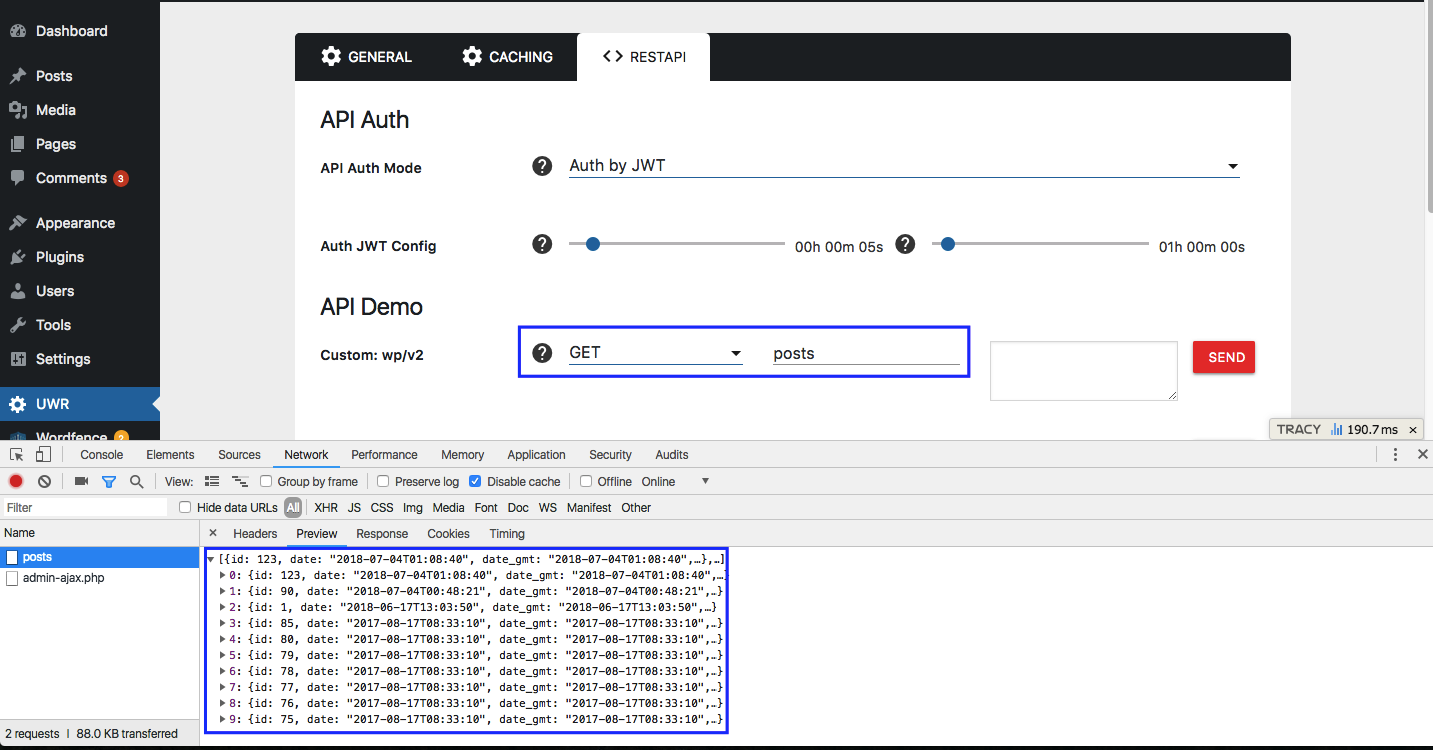Screen dimensions: 1433x750
Task: Open the Auth by JWT dropdown
Action: (904, 166)
